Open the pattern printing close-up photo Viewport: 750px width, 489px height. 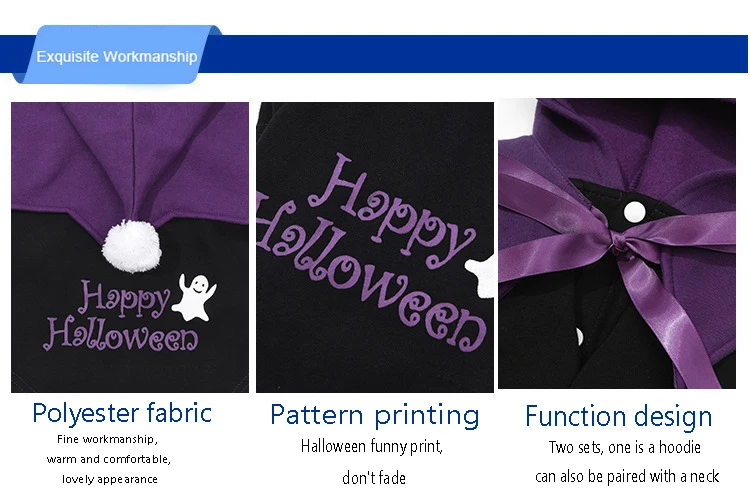coord(375,247)
